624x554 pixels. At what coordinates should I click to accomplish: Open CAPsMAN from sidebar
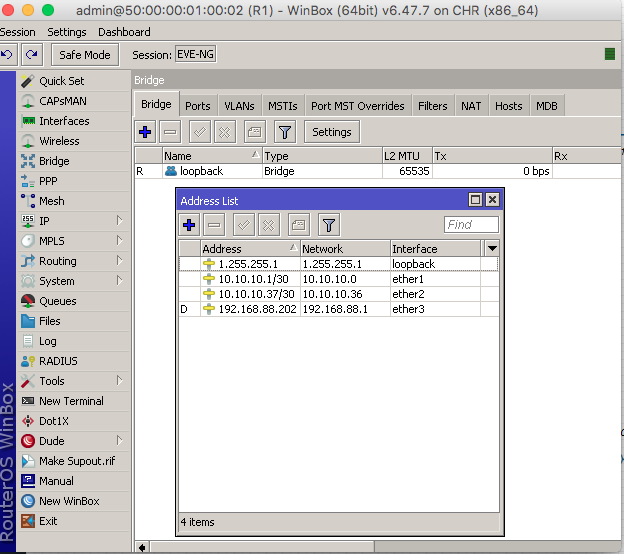click(x=74, y=101)
